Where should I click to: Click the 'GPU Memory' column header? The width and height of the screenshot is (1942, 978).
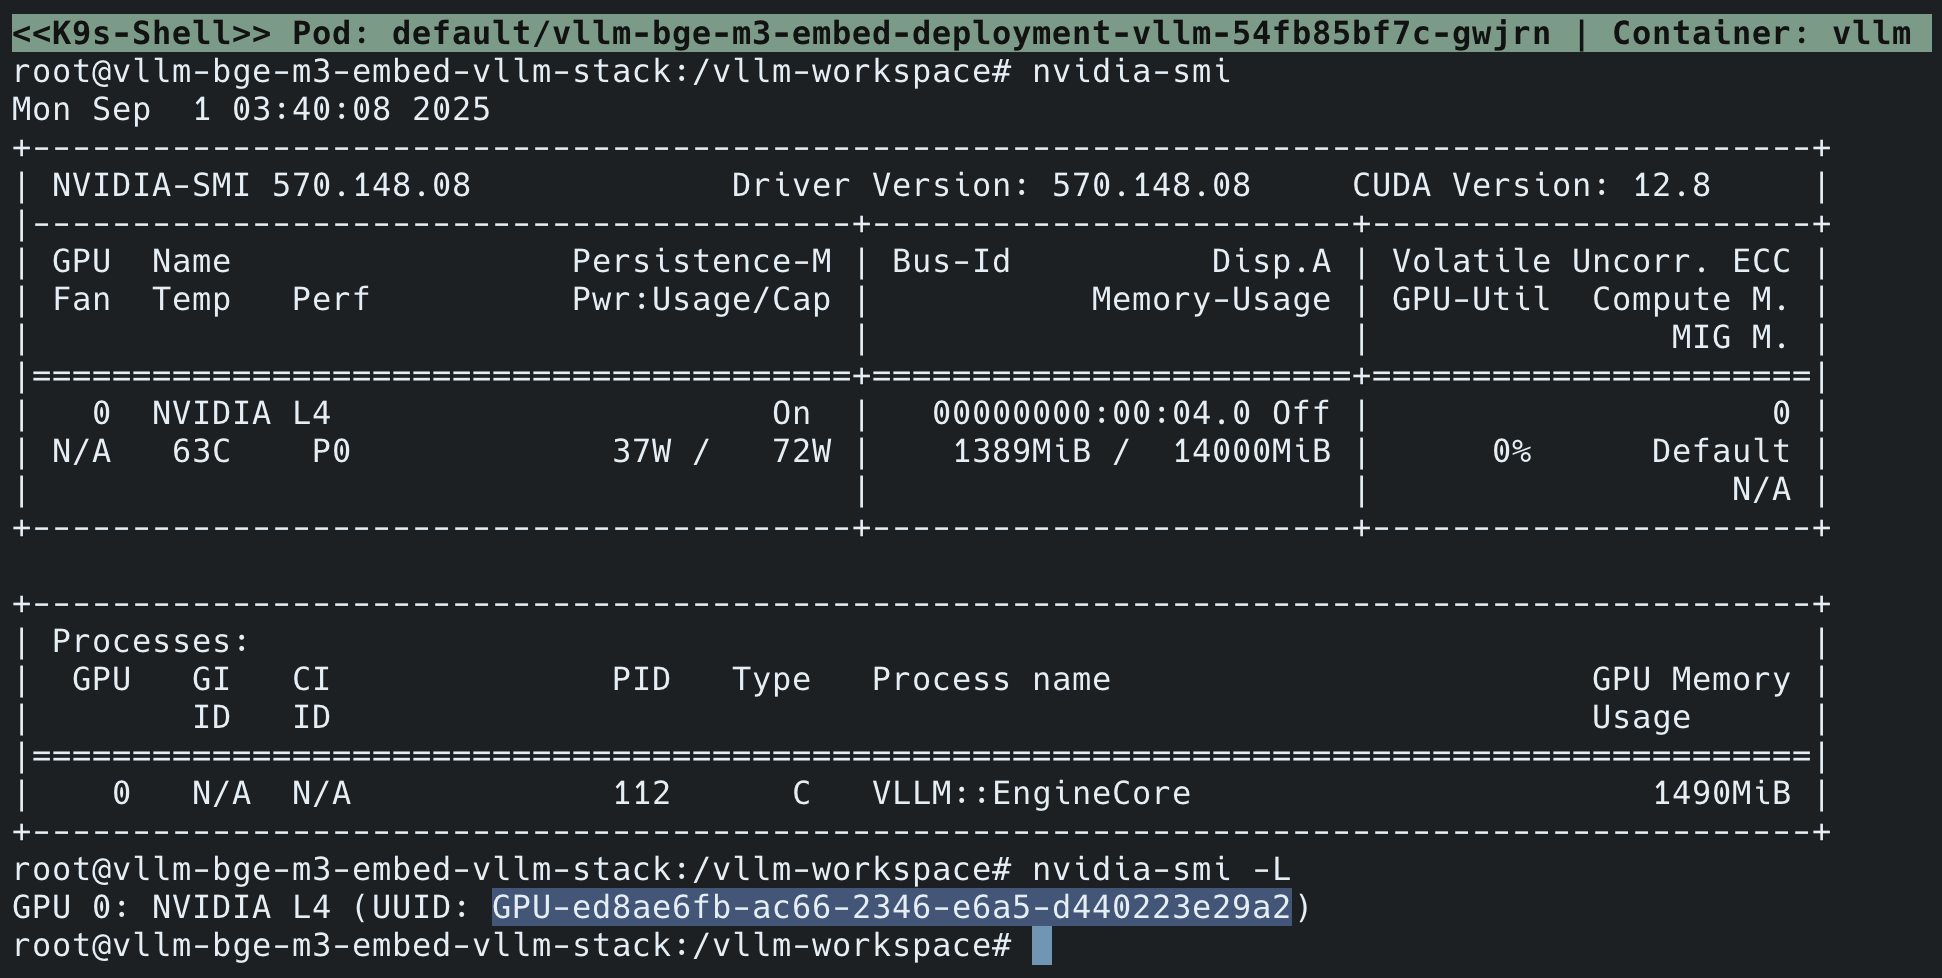(x=1691, y=680)
